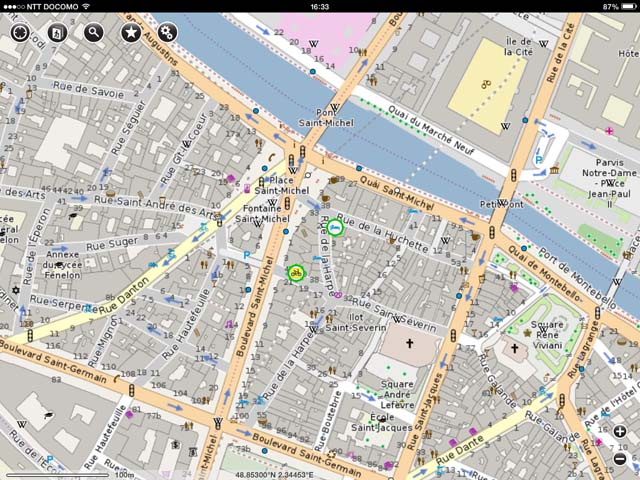Tap the Annexe du lycée Fénelon label
This screenshot has height=480, width=640.
point(62,264)
